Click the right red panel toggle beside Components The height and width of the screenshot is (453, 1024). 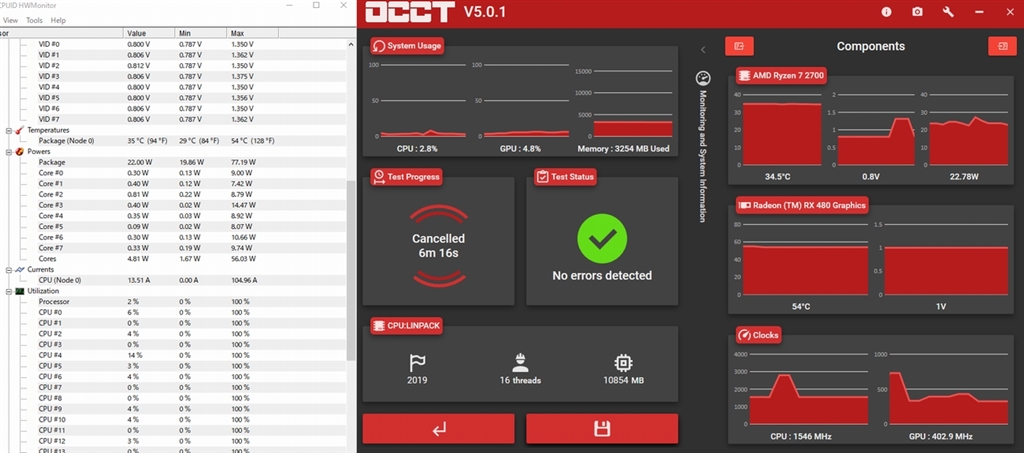pos(1002,46)
